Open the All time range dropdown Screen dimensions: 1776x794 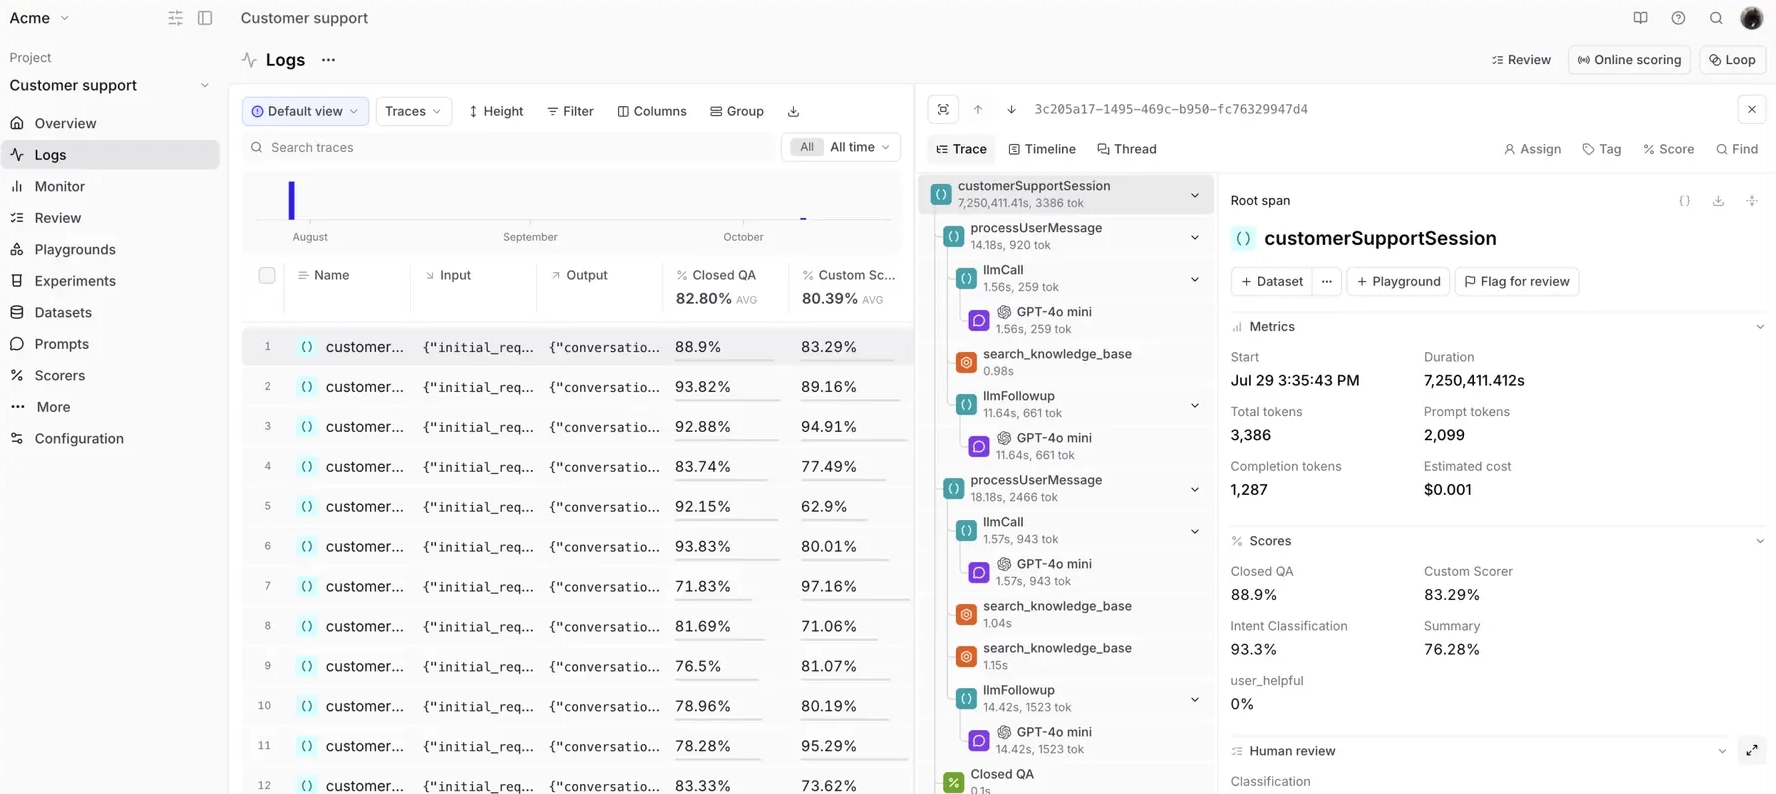[860, 147]
